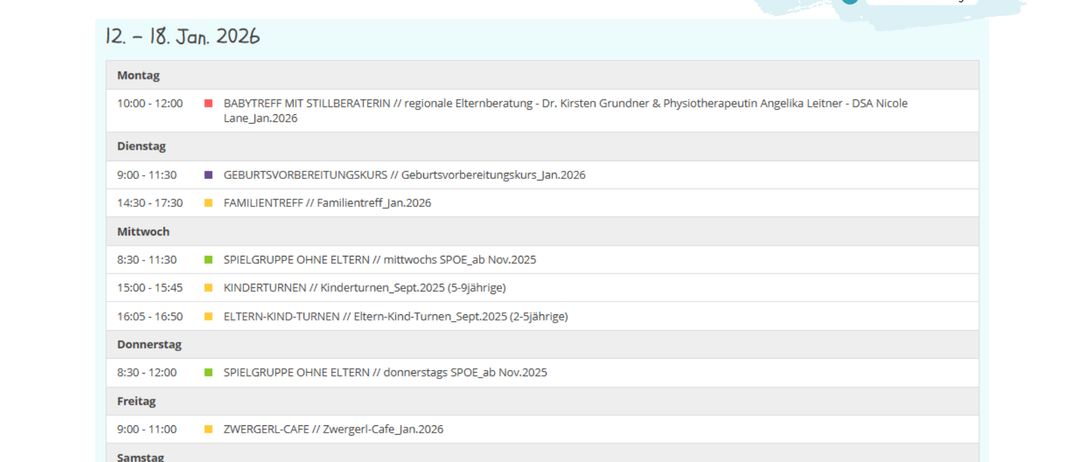The image size is (1080, 462).
Task: Select the Spielgruppe donnerstags SPOE entry
Action: tap(385, 373)
